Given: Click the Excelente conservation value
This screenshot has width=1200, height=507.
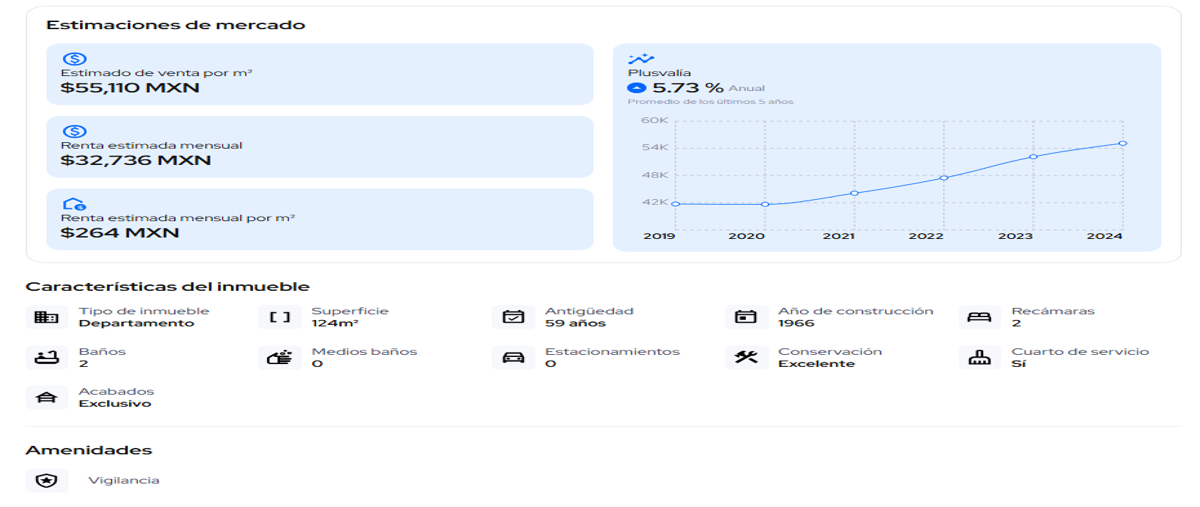Looking at the screenshot, I should click(817, 364).
